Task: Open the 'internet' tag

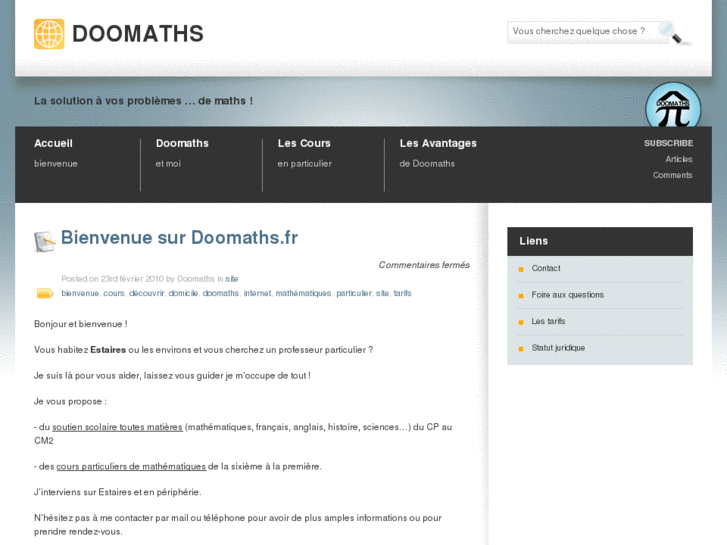Action: (257, 293)
